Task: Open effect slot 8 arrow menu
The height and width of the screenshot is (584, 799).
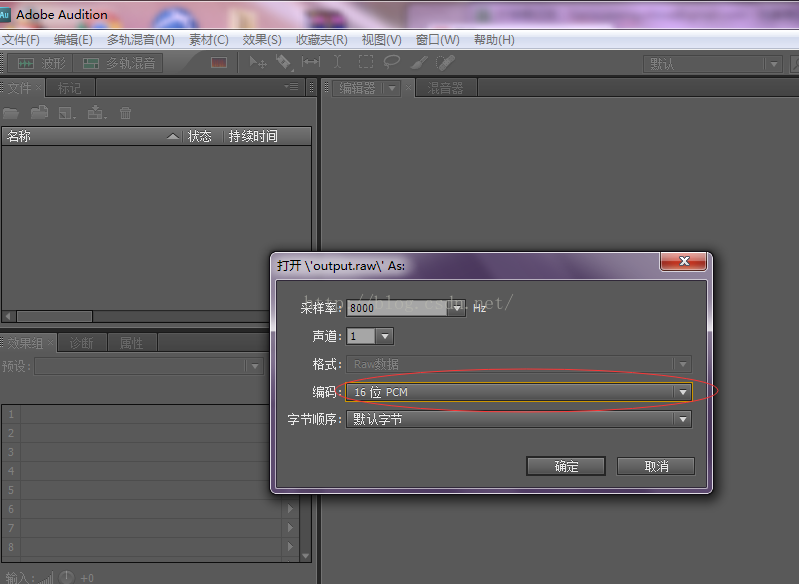Action: [290, 546]
